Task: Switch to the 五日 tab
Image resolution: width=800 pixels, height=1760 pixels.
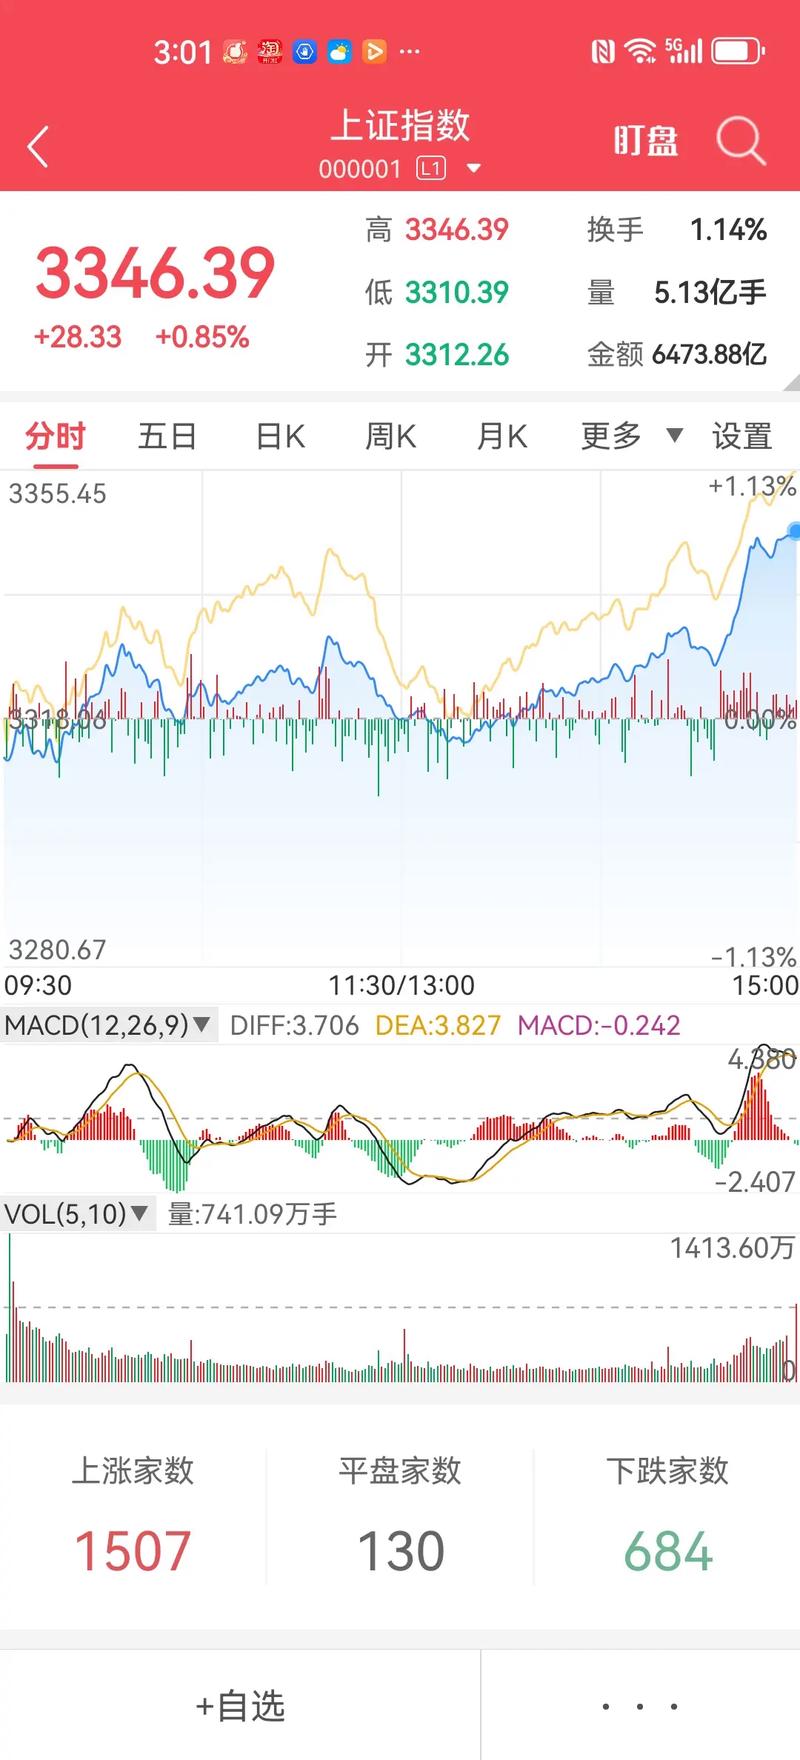Action: coord(167,436)
